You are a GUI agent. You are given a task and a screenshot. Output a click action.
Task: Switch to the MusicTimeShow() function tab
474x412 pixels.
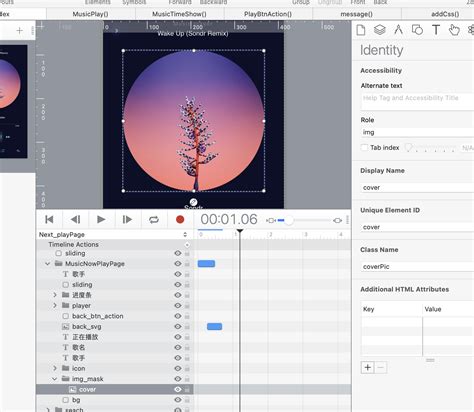[179, 14]
